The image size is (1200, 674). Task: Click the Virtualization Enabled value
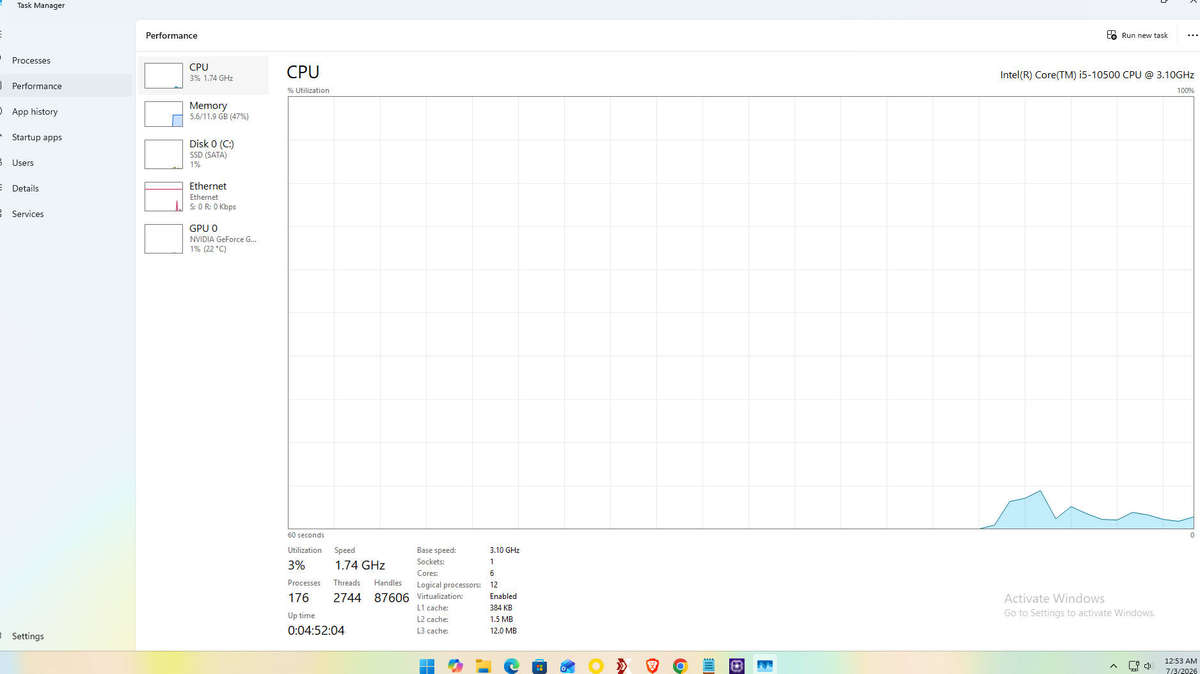click(503, 596)
